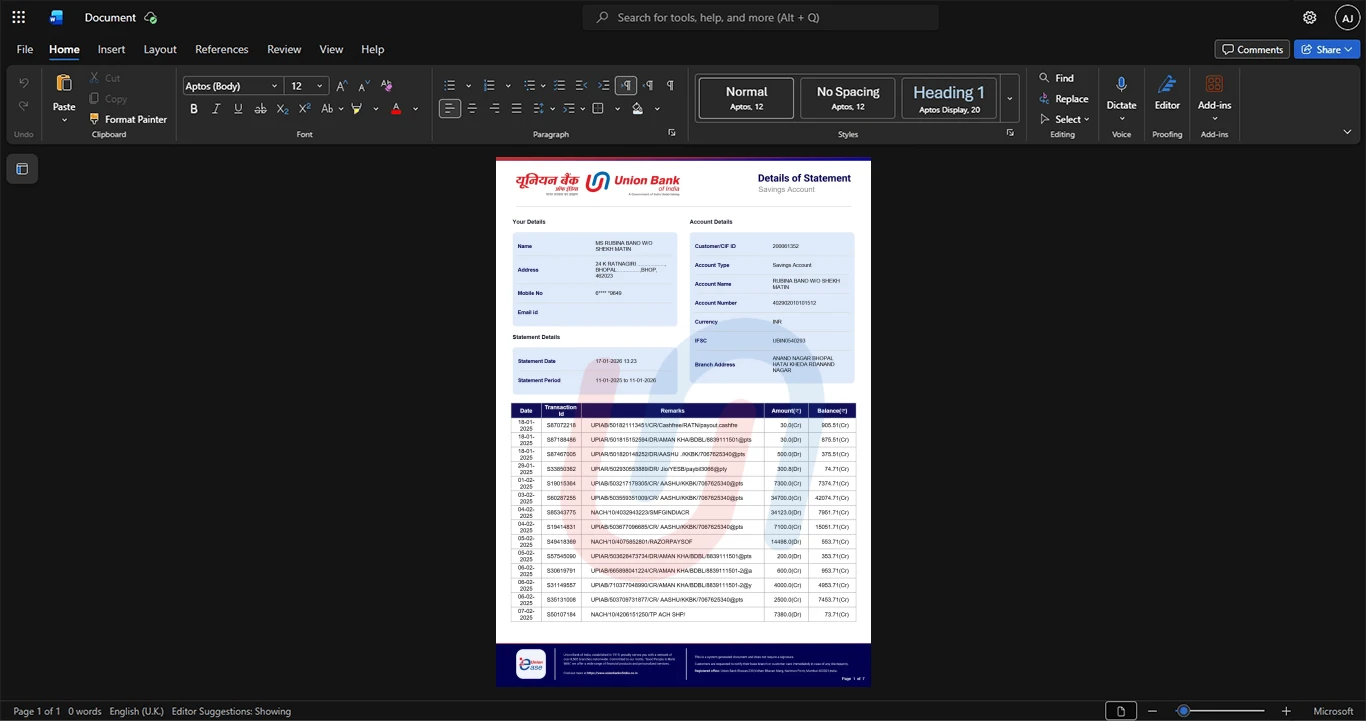
Task: Open the File menu
Action: point(25,49)
